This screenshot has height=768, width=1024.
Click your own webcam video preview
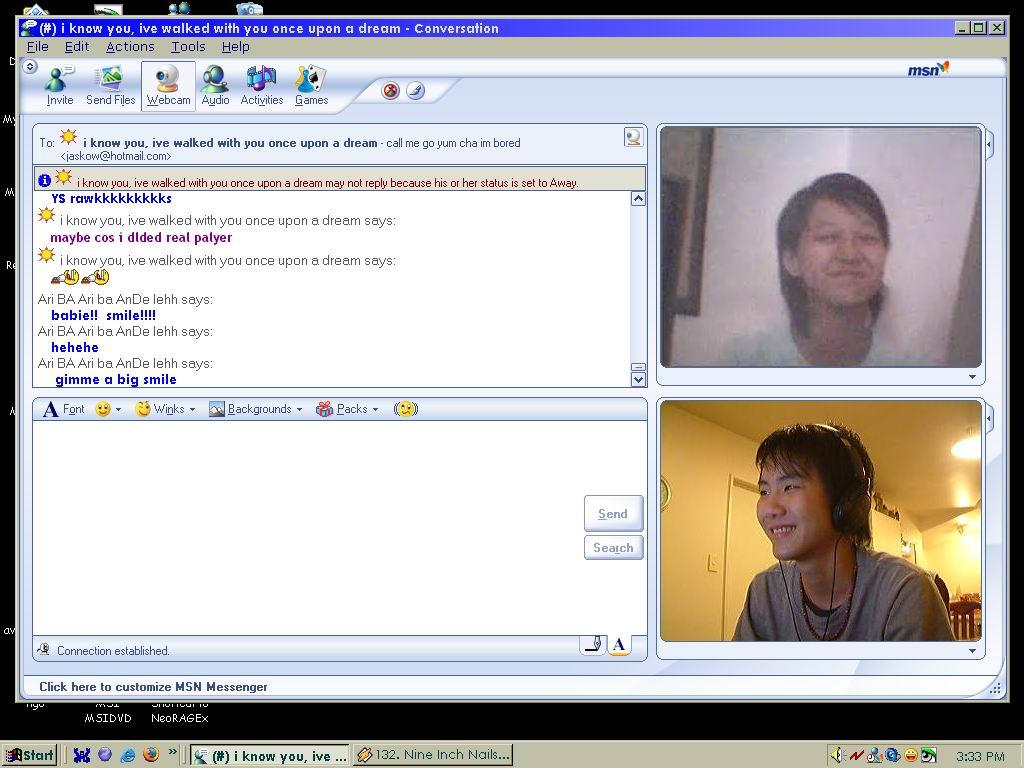pyautogui.click(x=821, y=521)
